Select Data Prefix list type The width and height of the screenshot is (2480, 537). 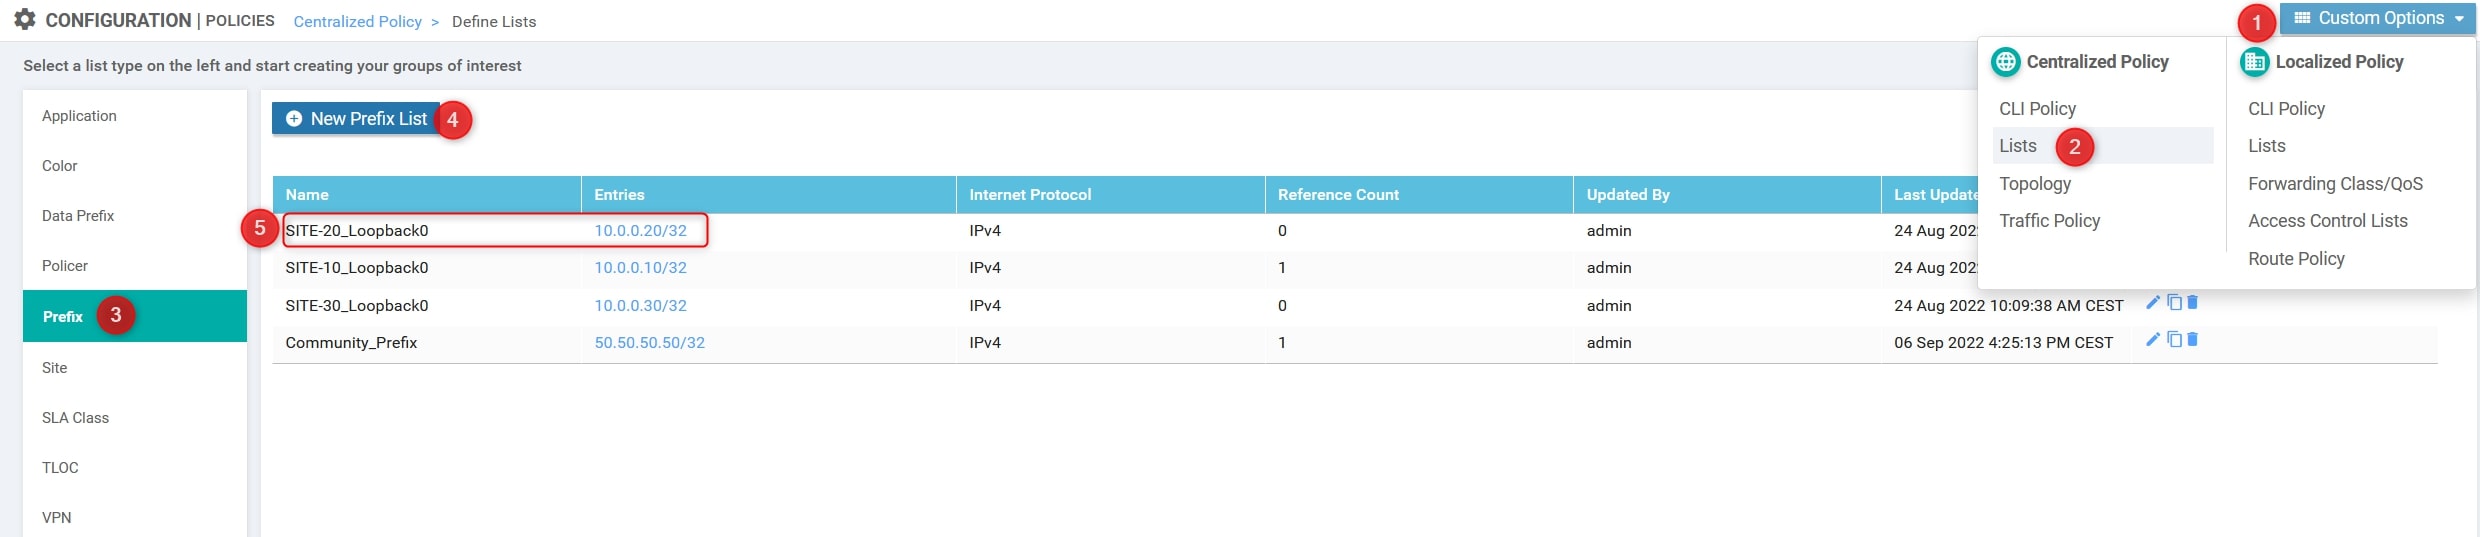pyautogui.click(x=78, y=216)
